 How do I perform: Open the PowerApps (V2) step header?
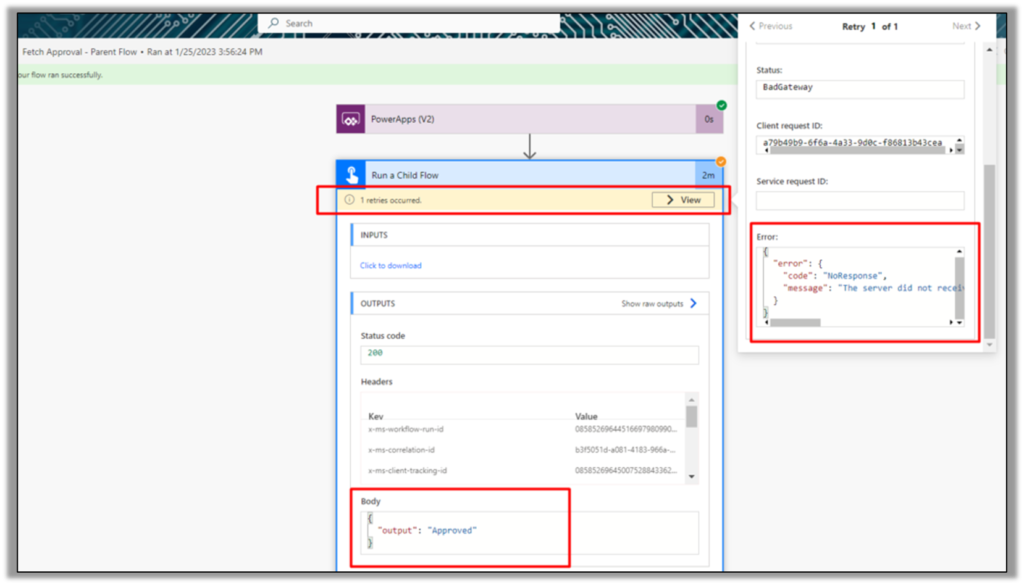click(x=530, y=119)
